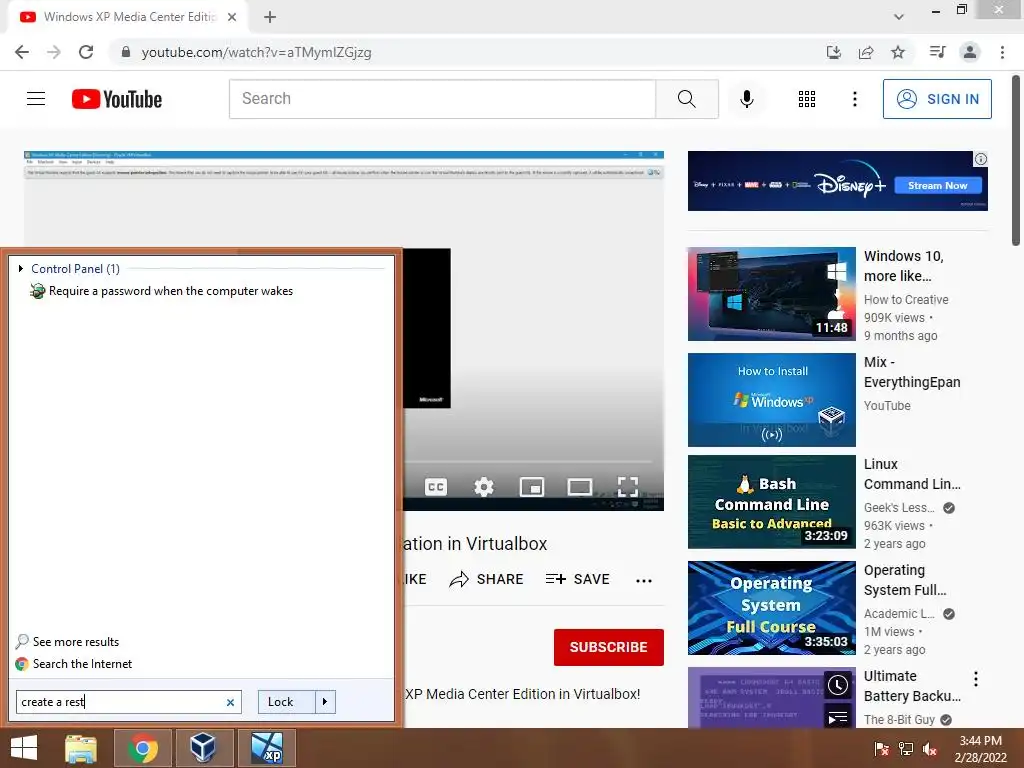Click the Windows Start button
This screenshot has width=1024, height=768.
tap(25, 748)
